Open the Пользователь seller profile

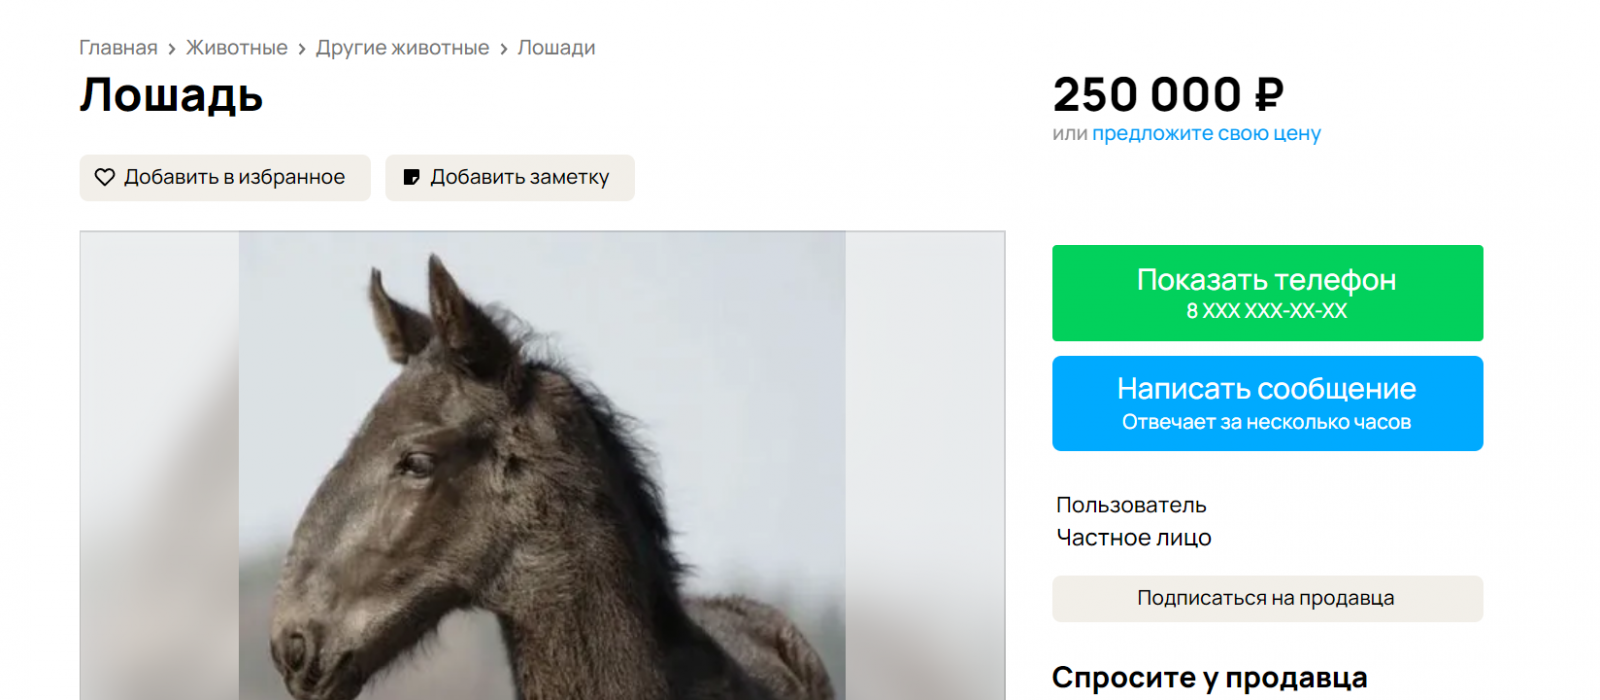pos(1131,505)
